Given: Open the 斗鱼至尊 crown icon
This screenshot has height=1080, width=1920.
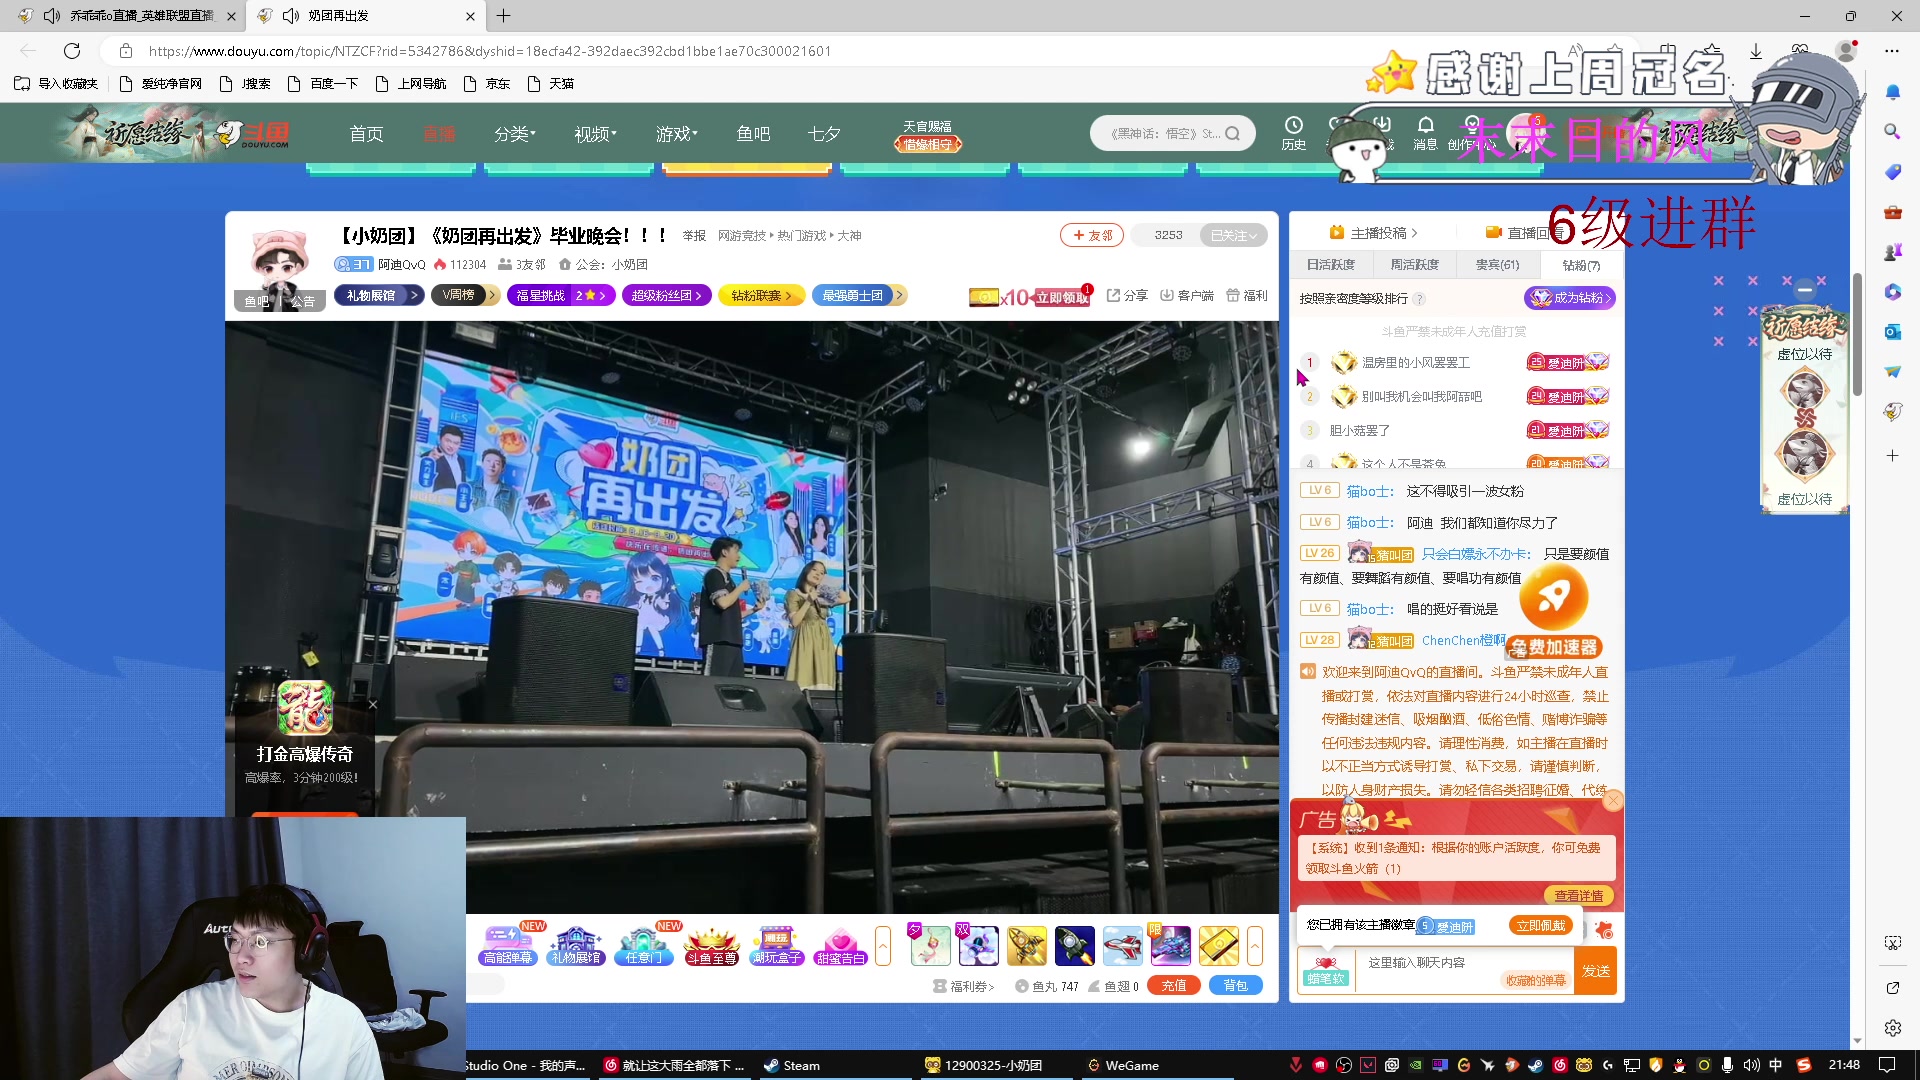Looking at the screenshot, I should 711,945.
